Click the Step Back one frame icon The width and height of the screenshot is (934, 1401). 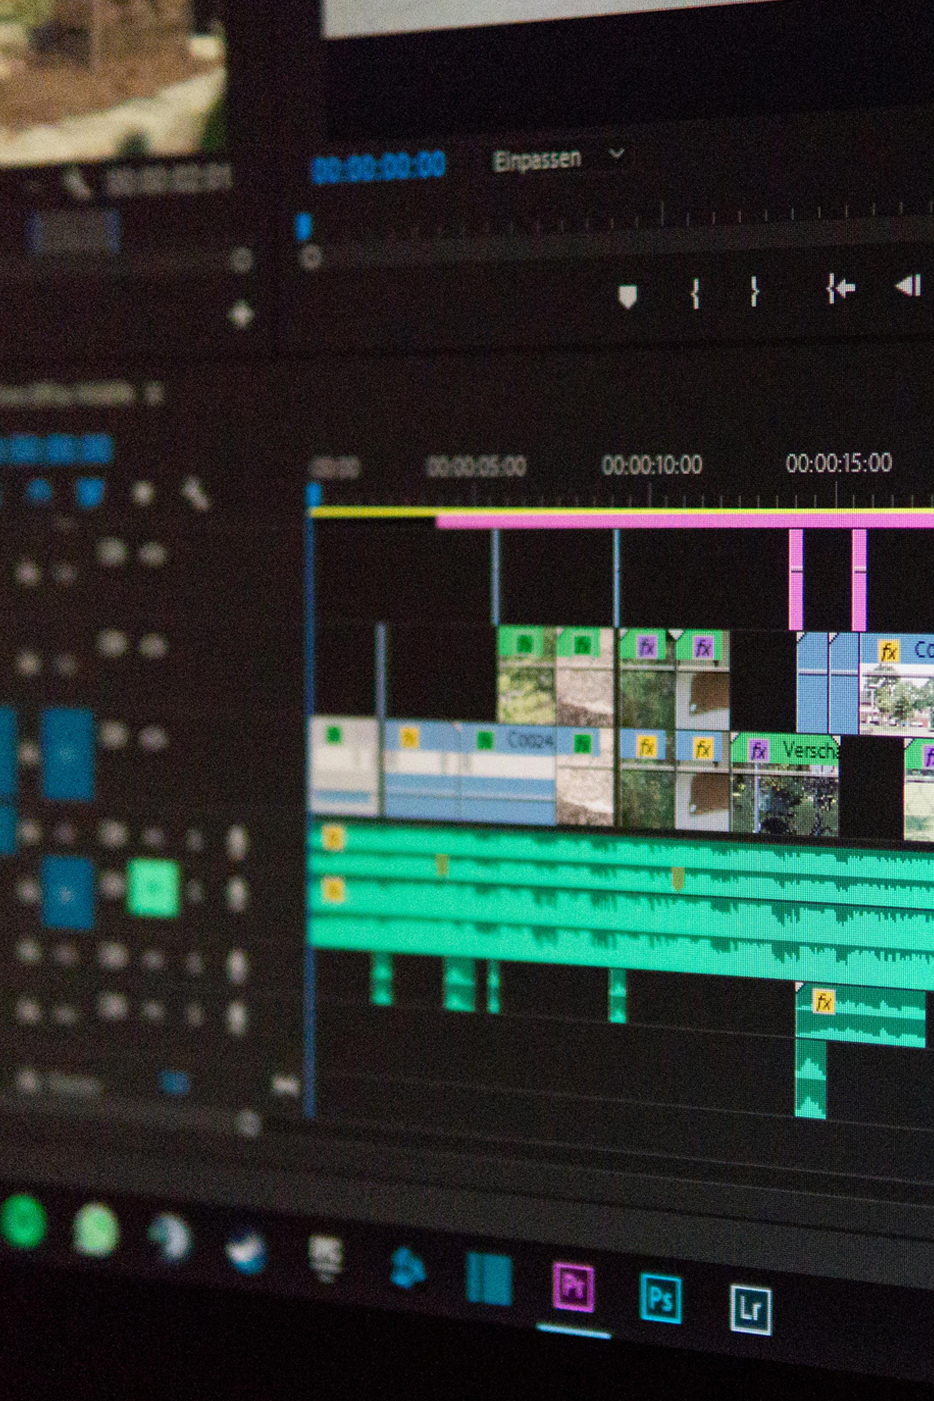tap(908, 287)
